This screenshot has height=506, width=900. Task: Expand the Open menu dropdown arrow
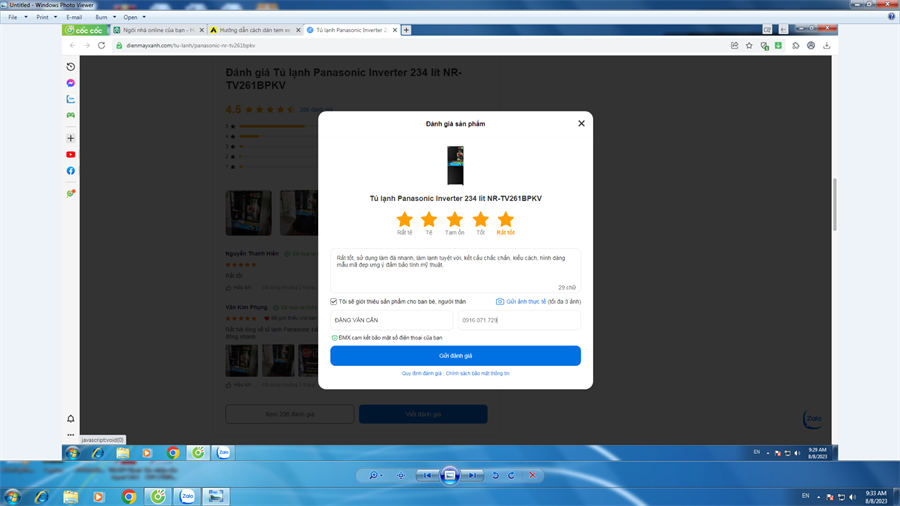point(144,17)
